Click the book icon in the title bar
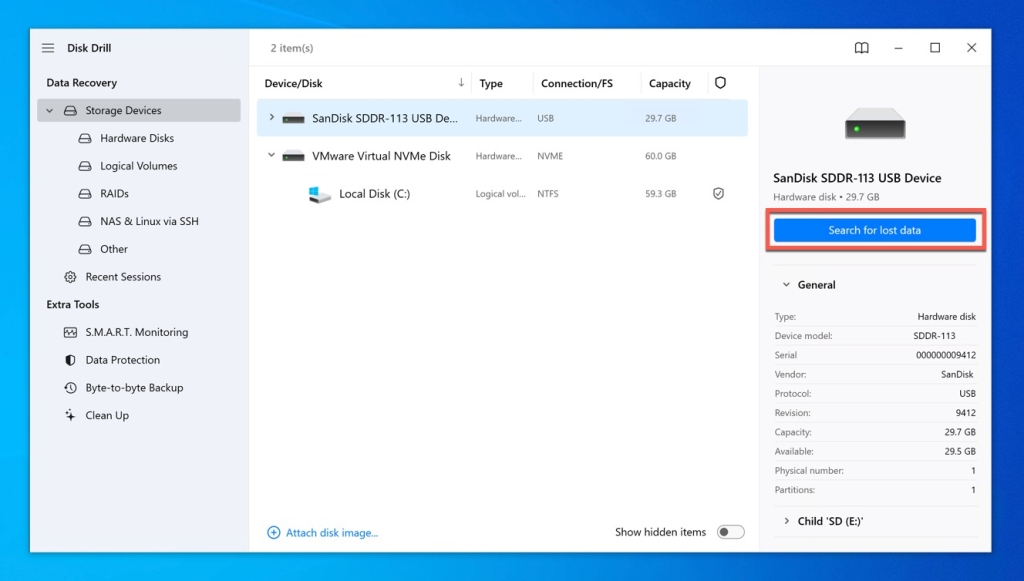 coord(861,47)
